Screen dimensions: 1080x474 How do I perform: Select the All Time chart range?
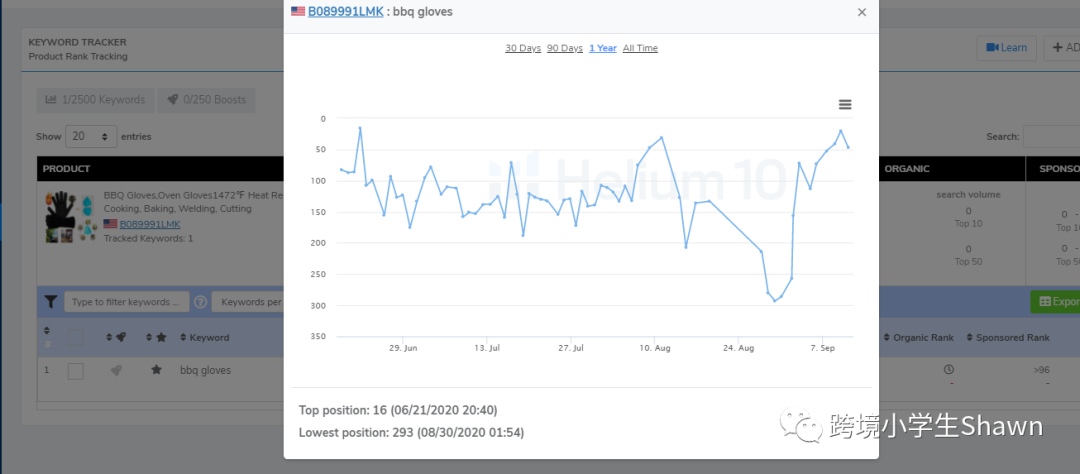click(x=640, y=48)
